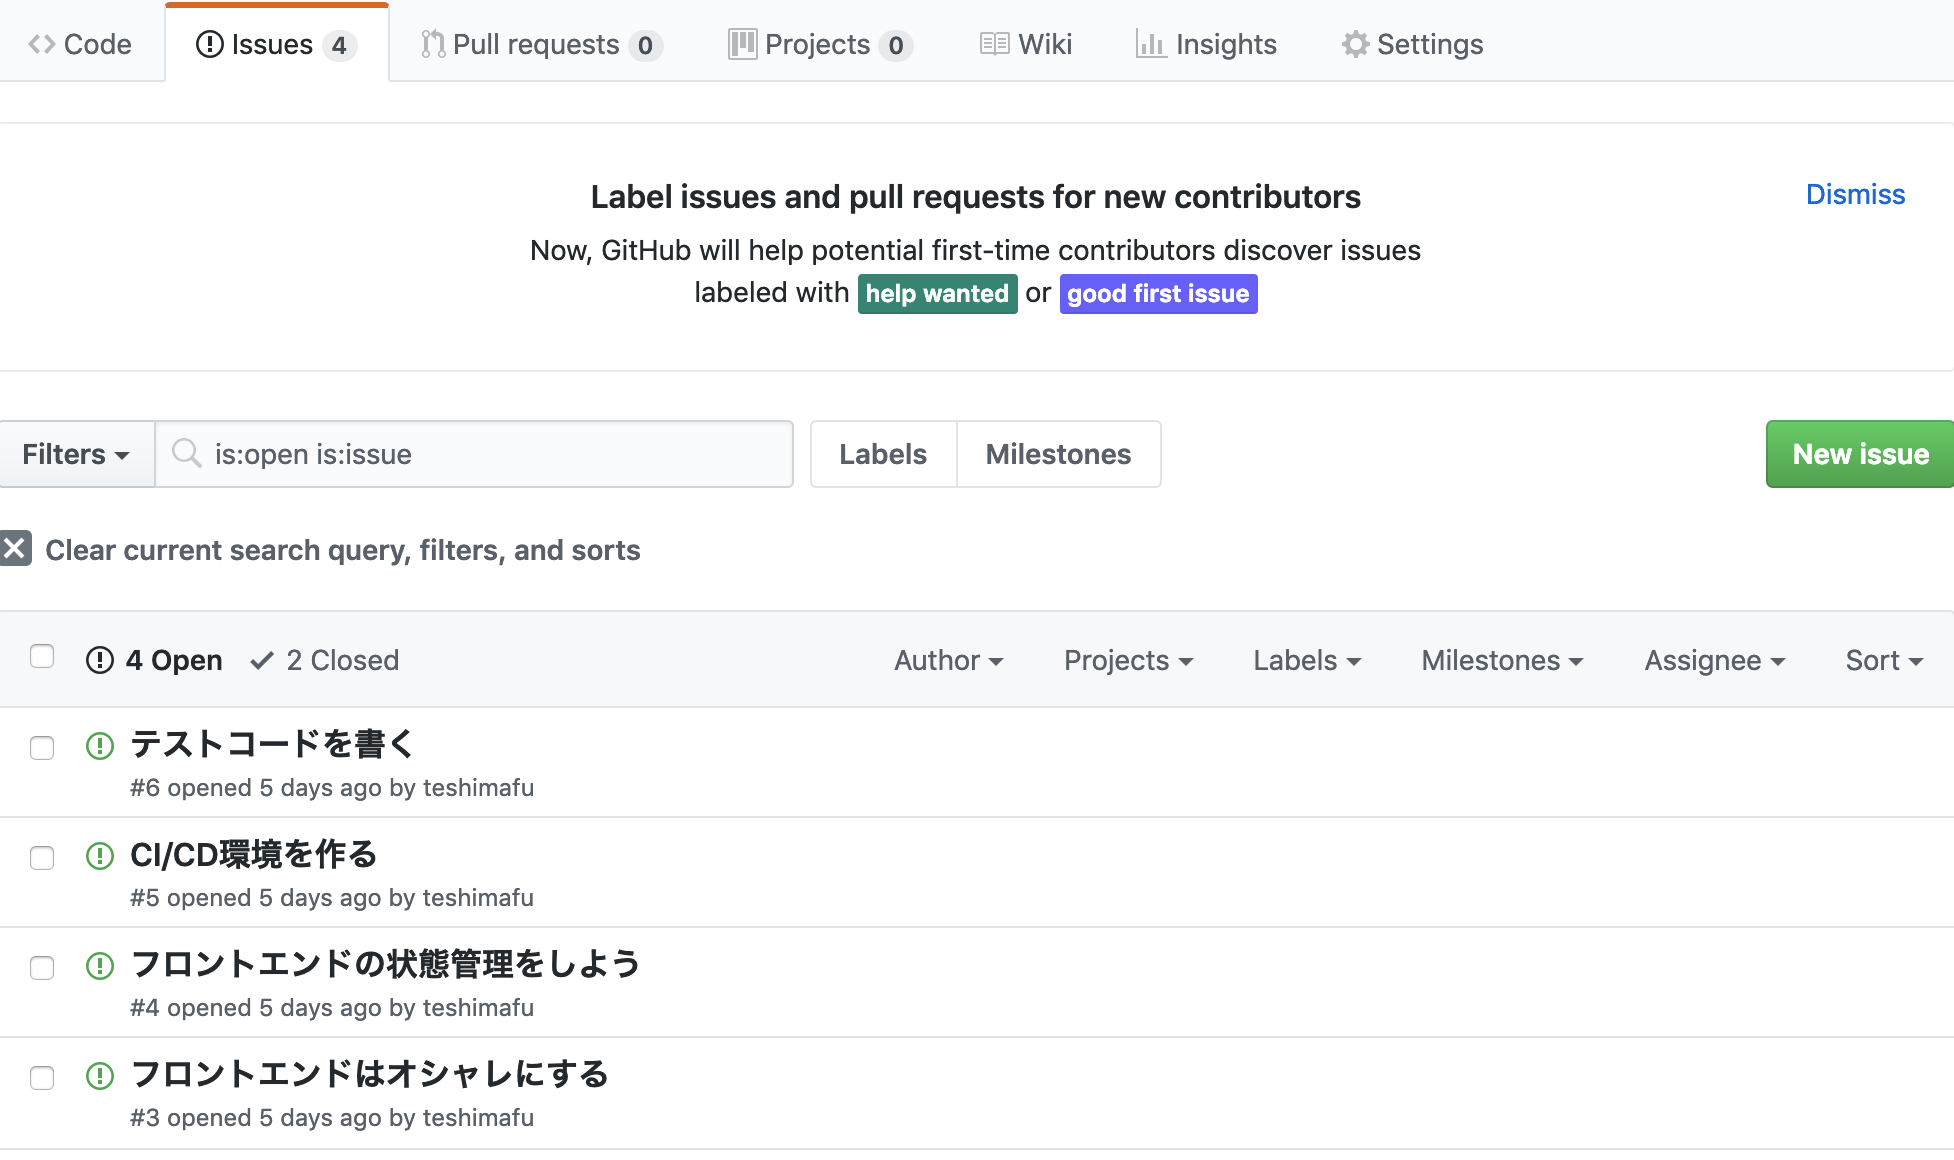The image size is (1954, 1160).
Task: Dismiss the new contributors banner
Action: pos(1855,194)
